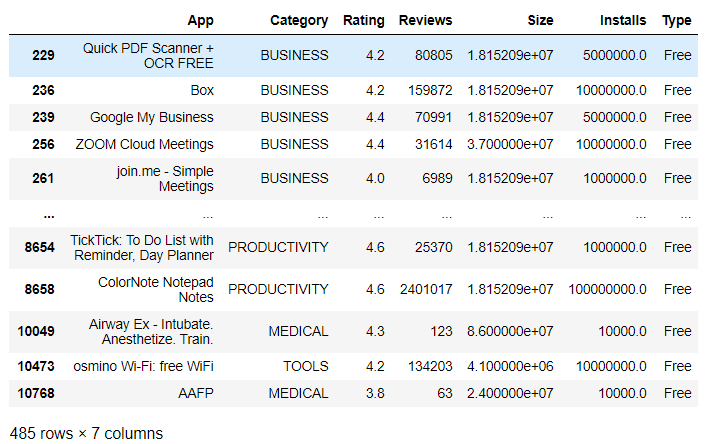This screenshot has height=444, width=723.
Task: Select the Airway Ex app cell
Action: [151, 332]
